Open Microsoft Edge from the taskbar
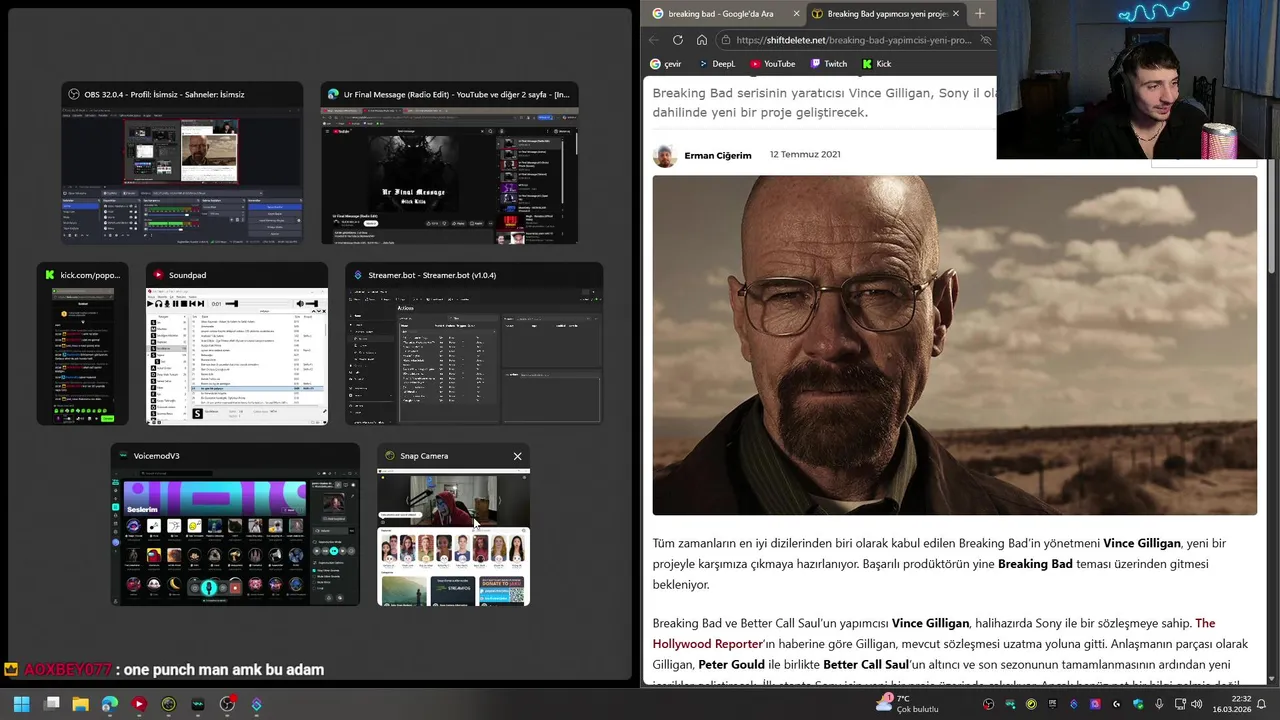The image size is (1280, 720). coord(110,704)
